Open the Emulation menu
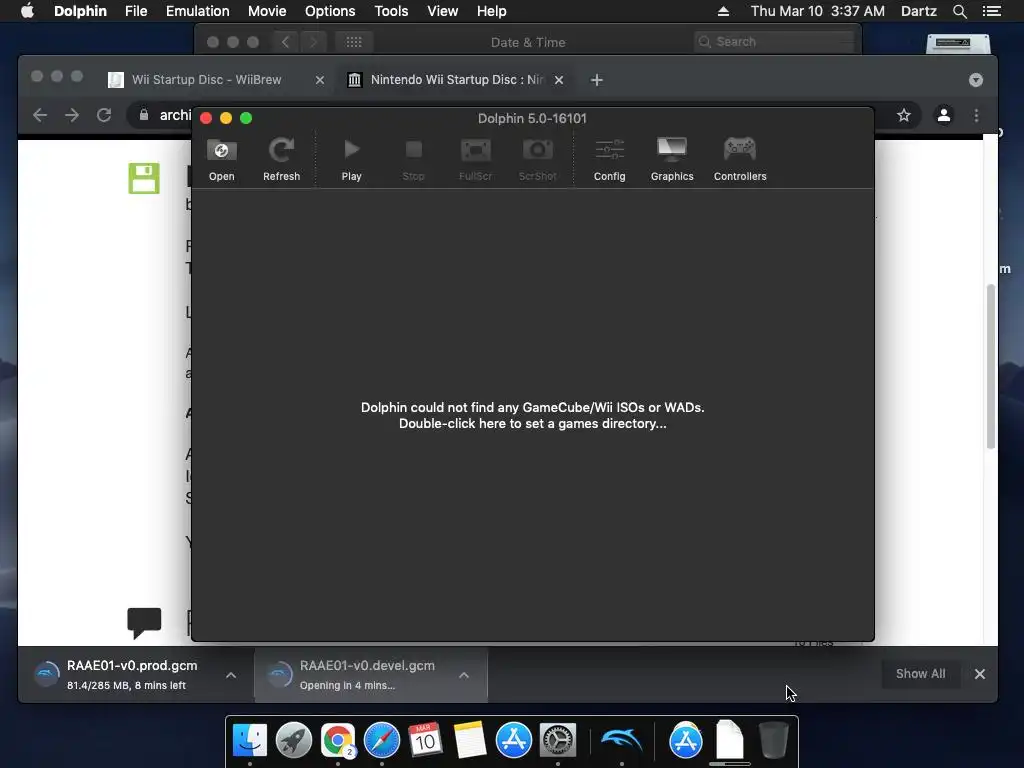This screenshot has width=1024, height=768. point(197,11)
